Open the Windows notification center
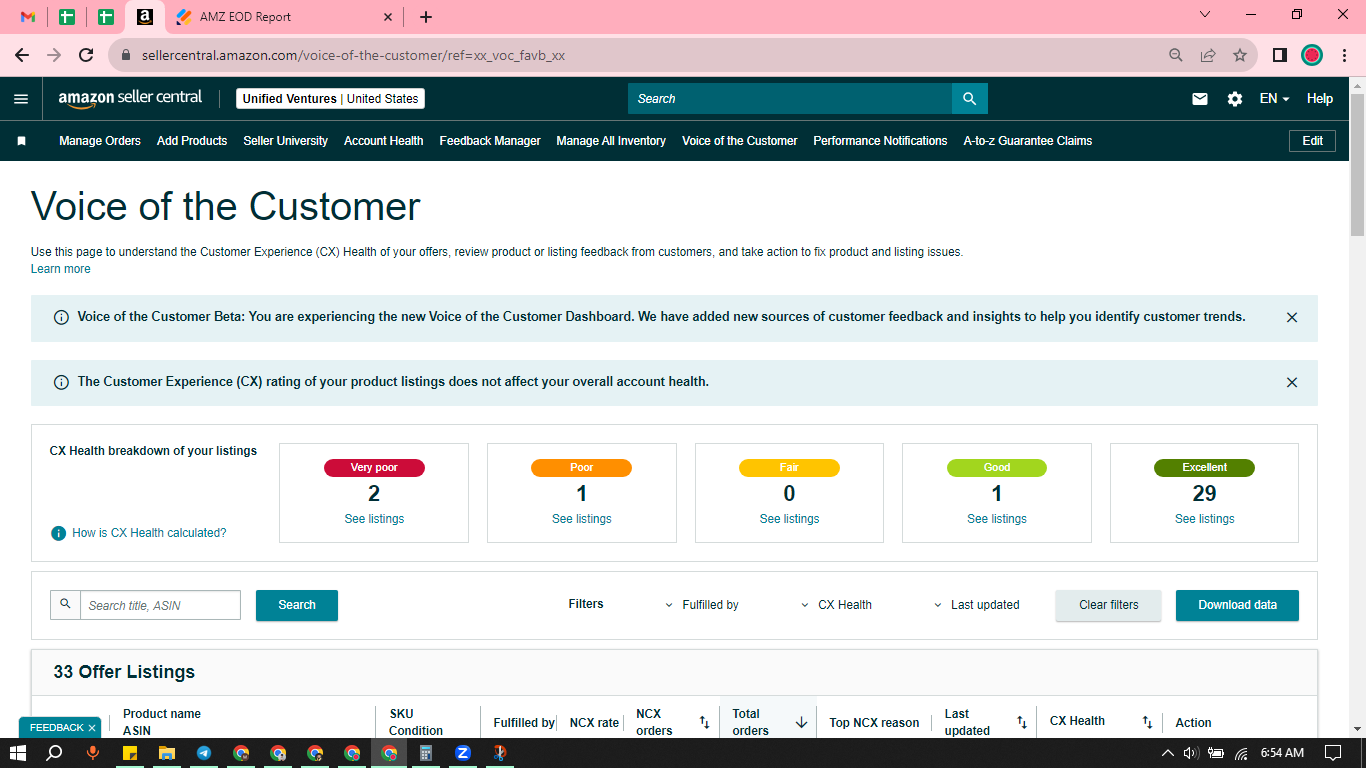Screen dimensions: 1366x768 click(1332, 753)
